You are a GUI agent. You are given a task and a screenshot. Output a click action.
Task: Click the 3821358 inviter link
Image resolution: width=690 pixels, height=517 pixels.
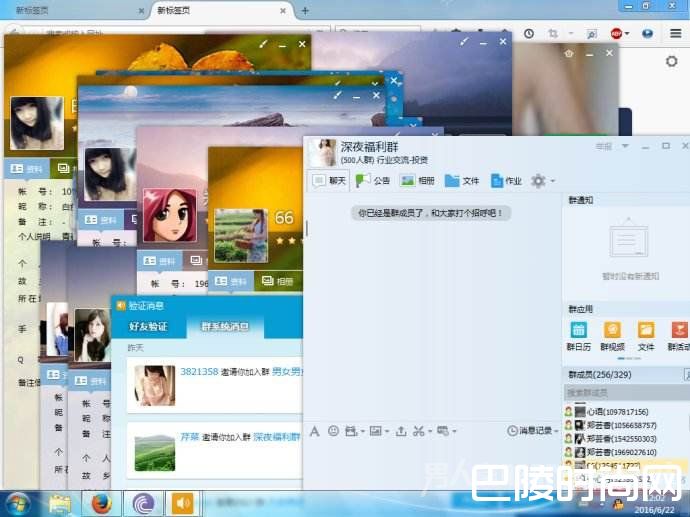tap(199, 371)
